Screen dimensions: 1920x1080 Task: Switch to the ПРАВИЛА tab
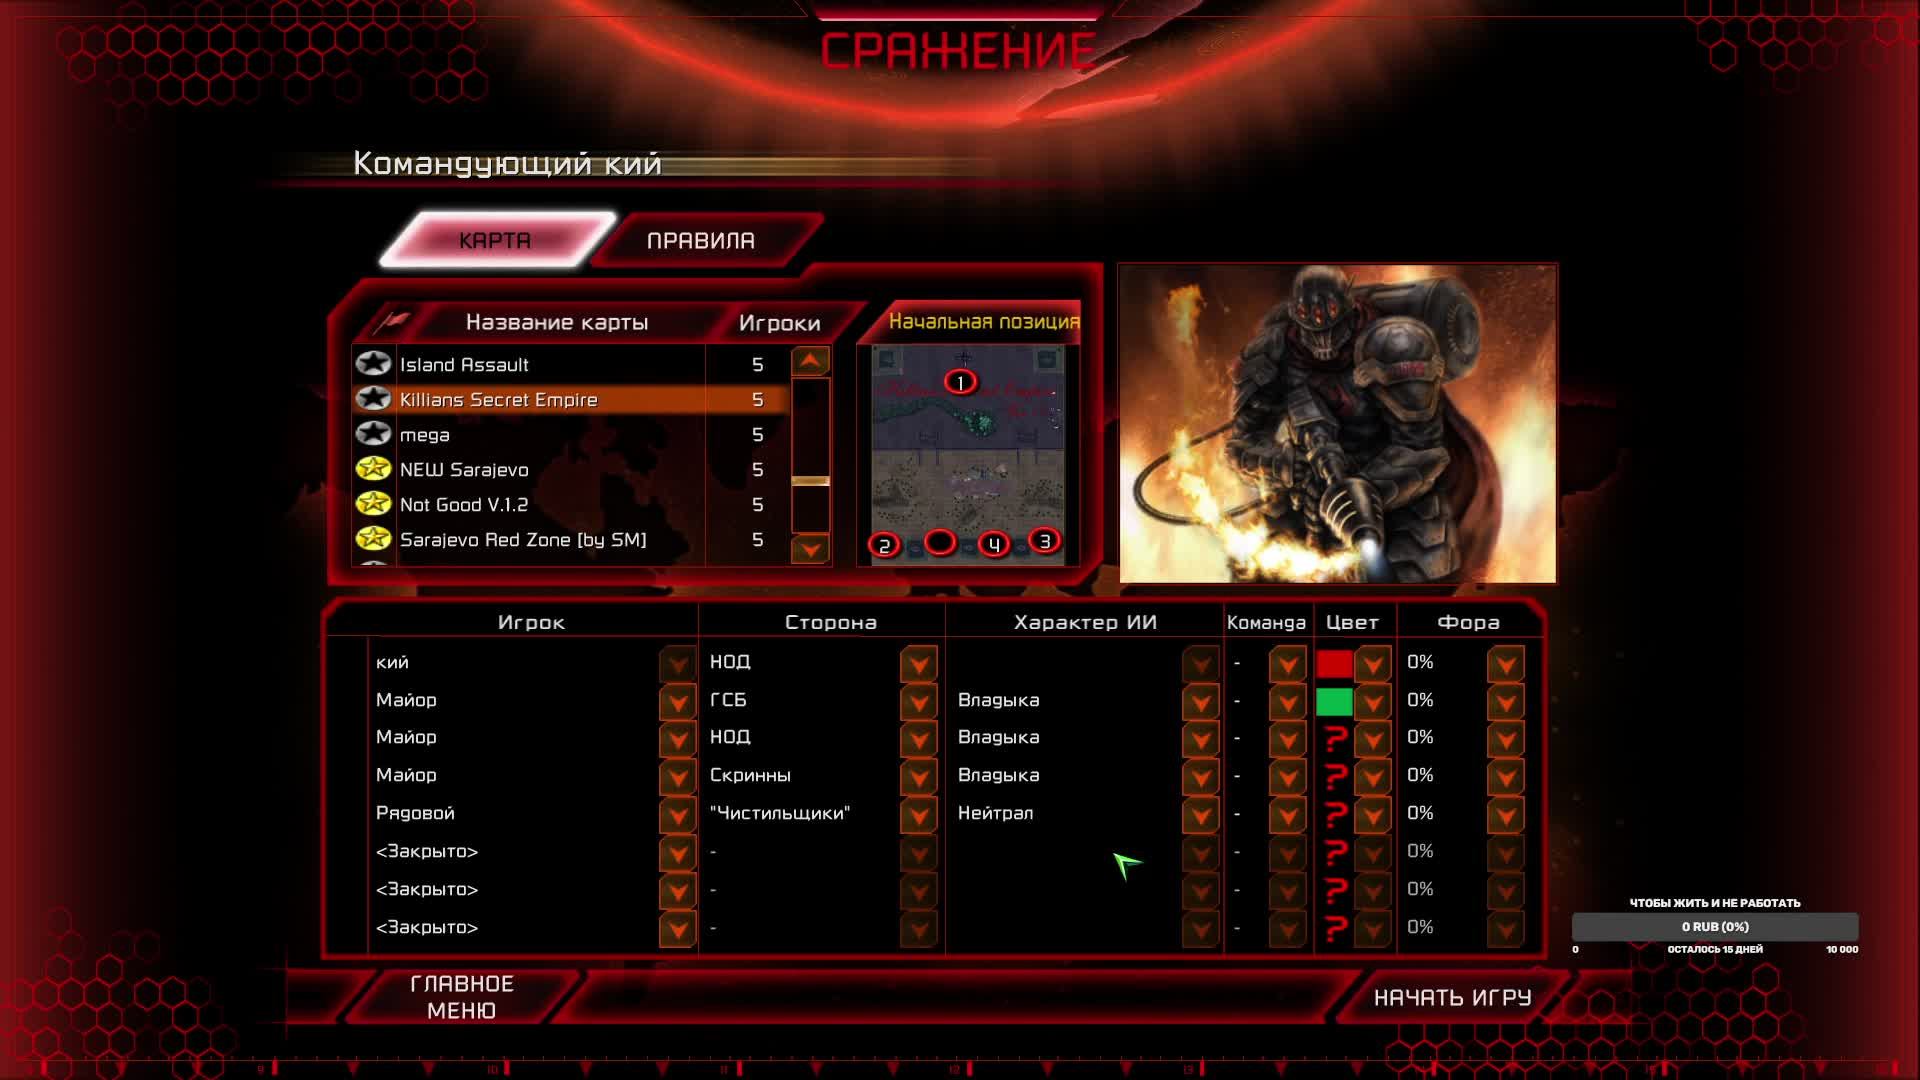[700, 239]
